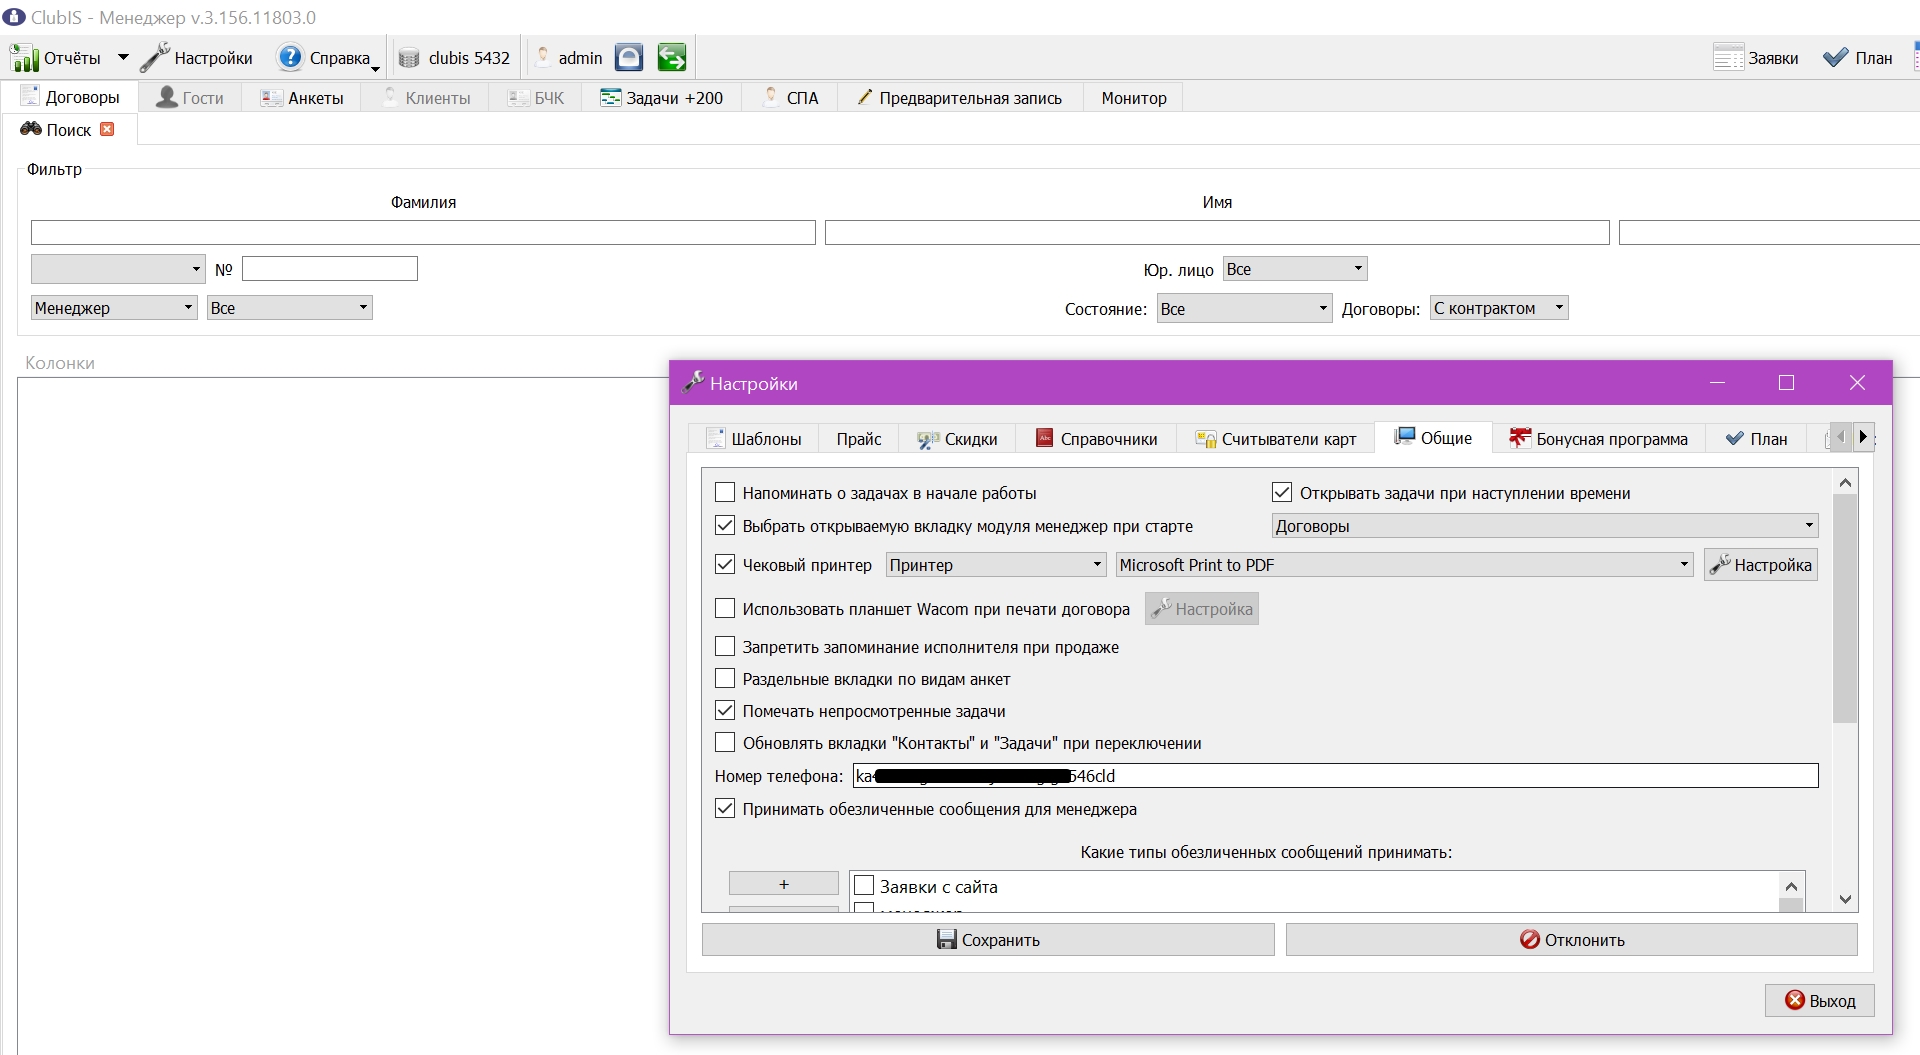Viewport: 1920px width, 1055px height.
Task: Uncheck Помечать непросмотренные задачи
Action: [x=725, y=710]
